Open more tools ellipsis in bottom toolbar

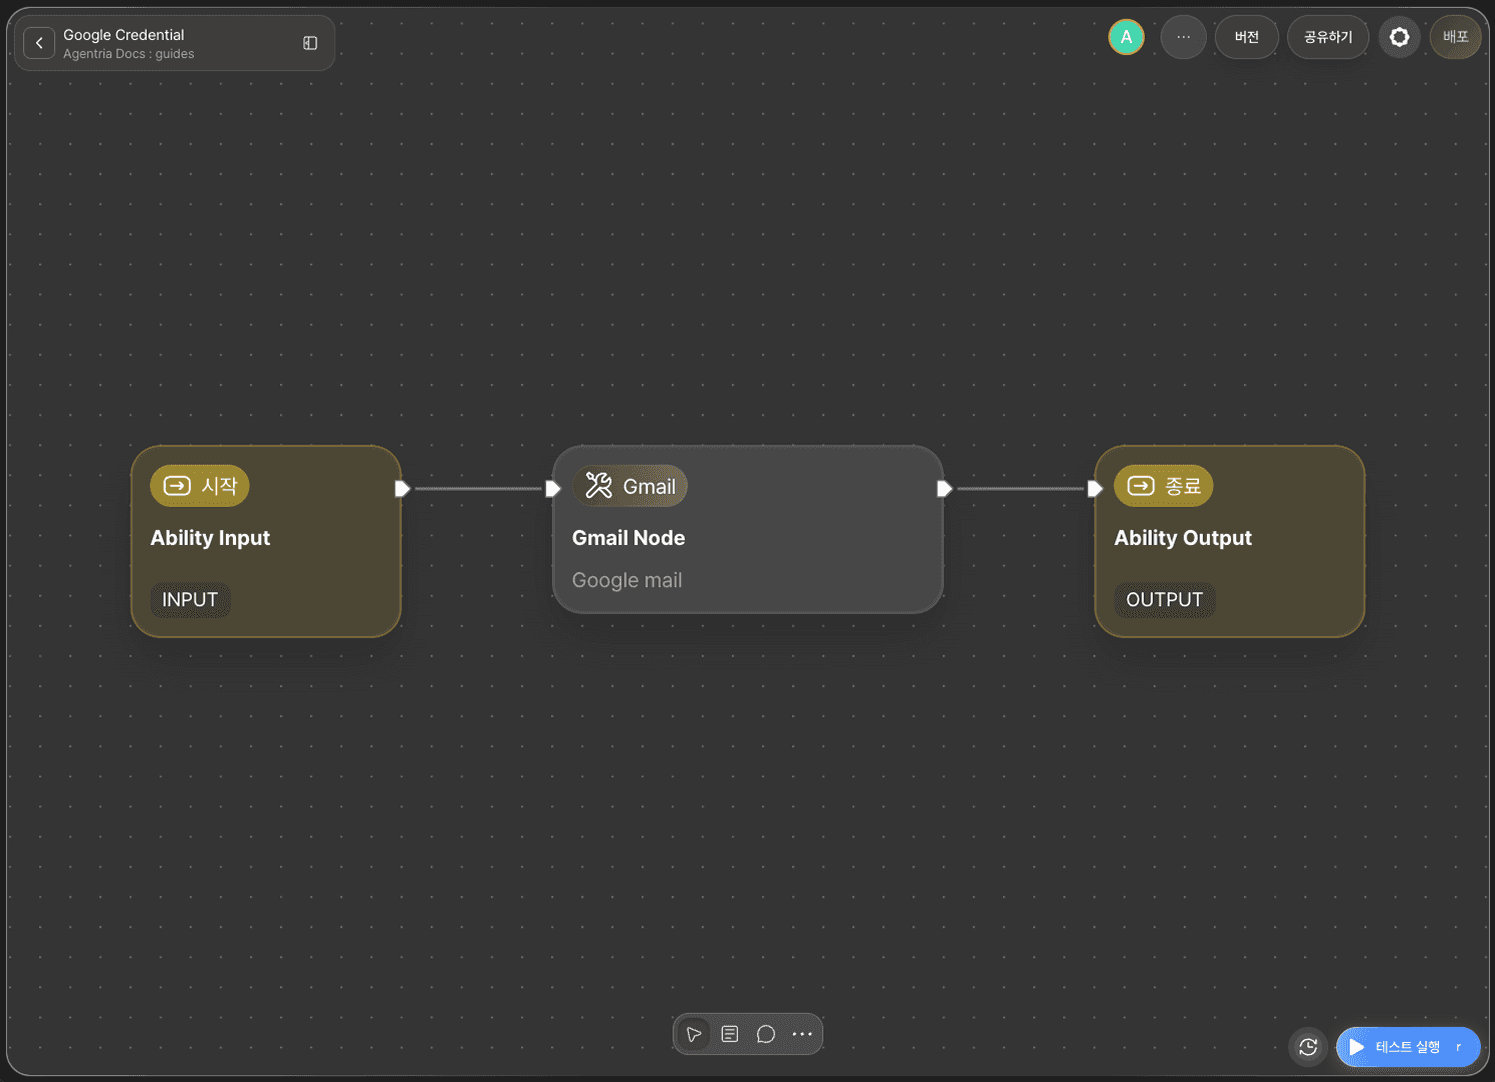pos(802,1034)
